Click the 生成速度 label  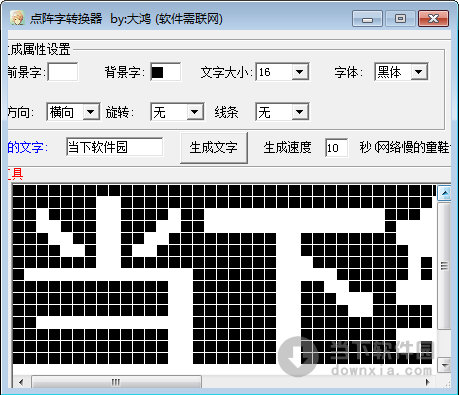pos(287,148)
